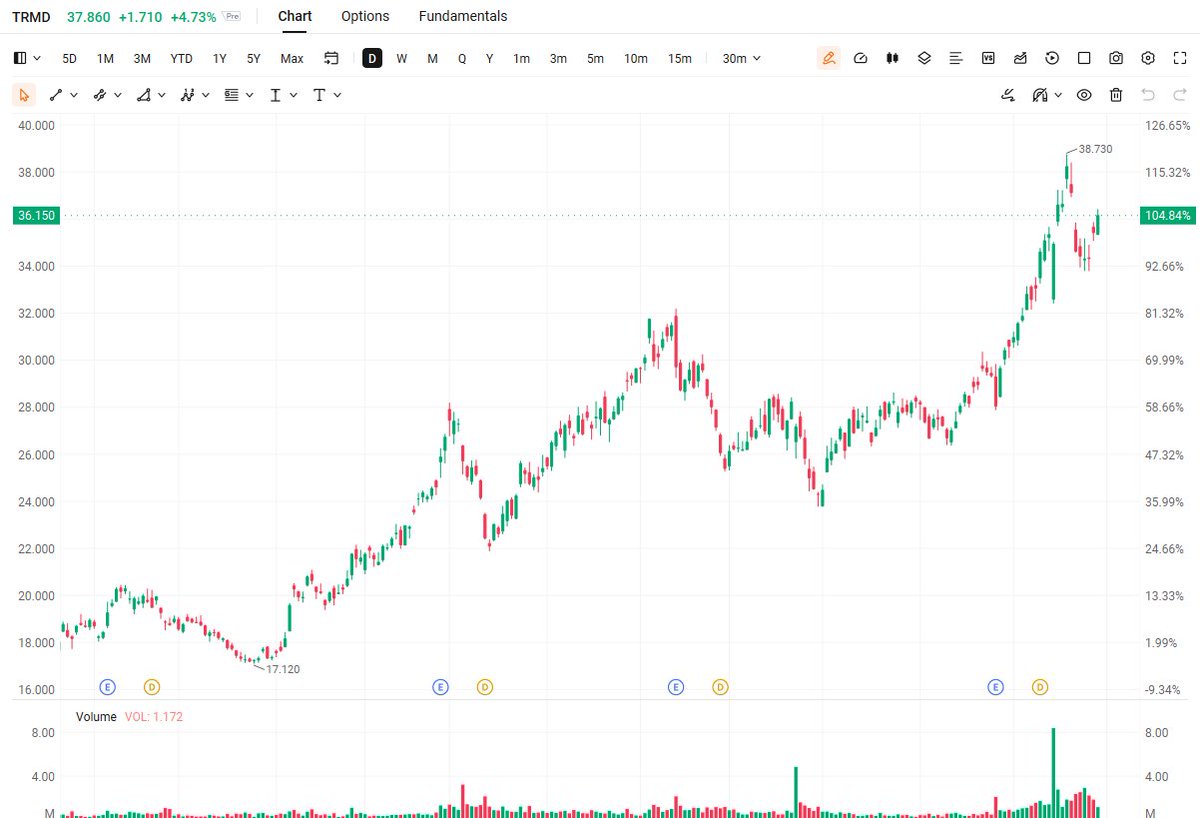
Task: Click the first earnings E marker
Action: [x=108, y=687]
